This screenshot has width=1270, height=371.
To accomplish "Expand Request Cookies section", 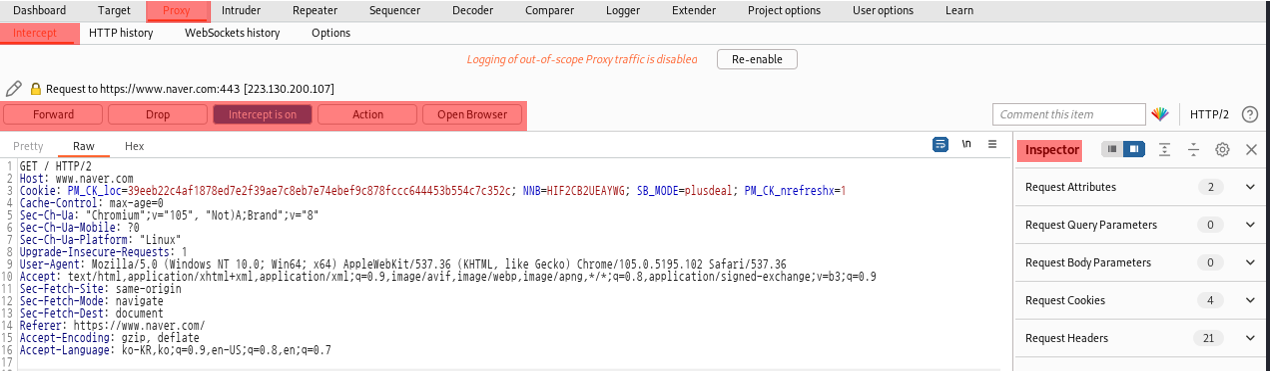I will click(1250, 300).
